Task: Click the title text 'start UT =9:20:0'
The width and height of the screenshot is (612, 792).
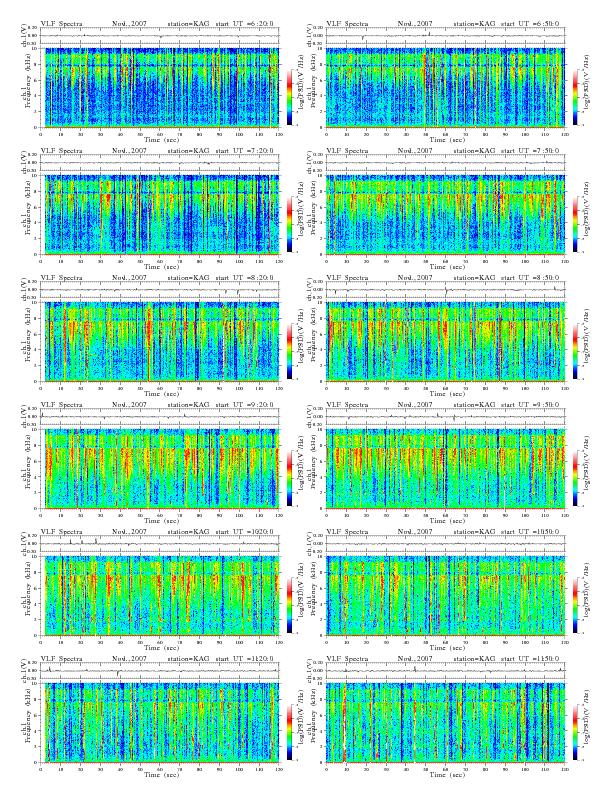Action: click(x=245, y=405)
